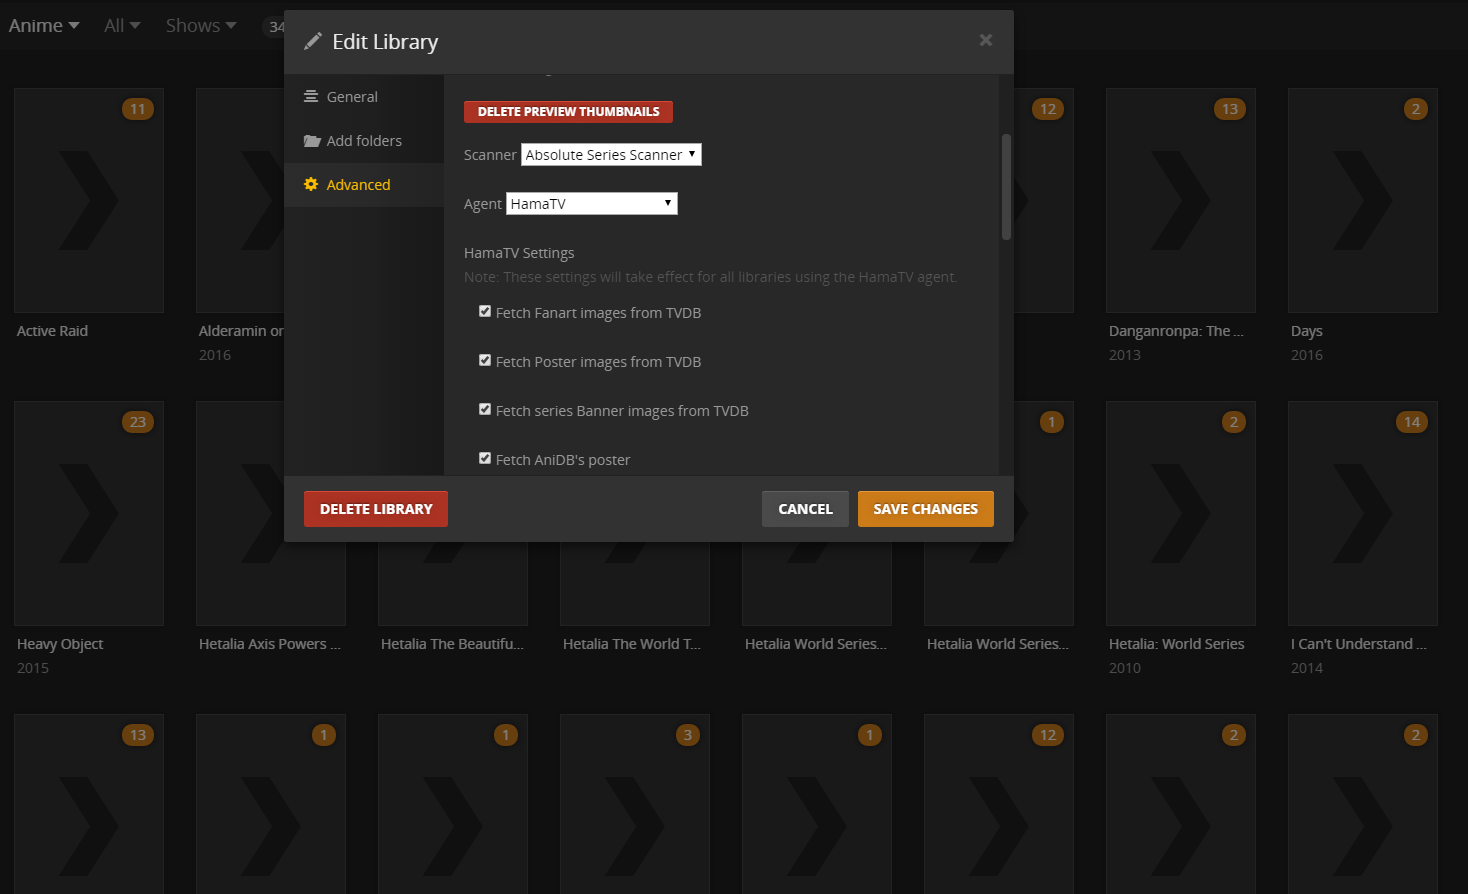Click the HamaTV Settings heading text
Viewport: 1468px width, 894px height.
519,253
